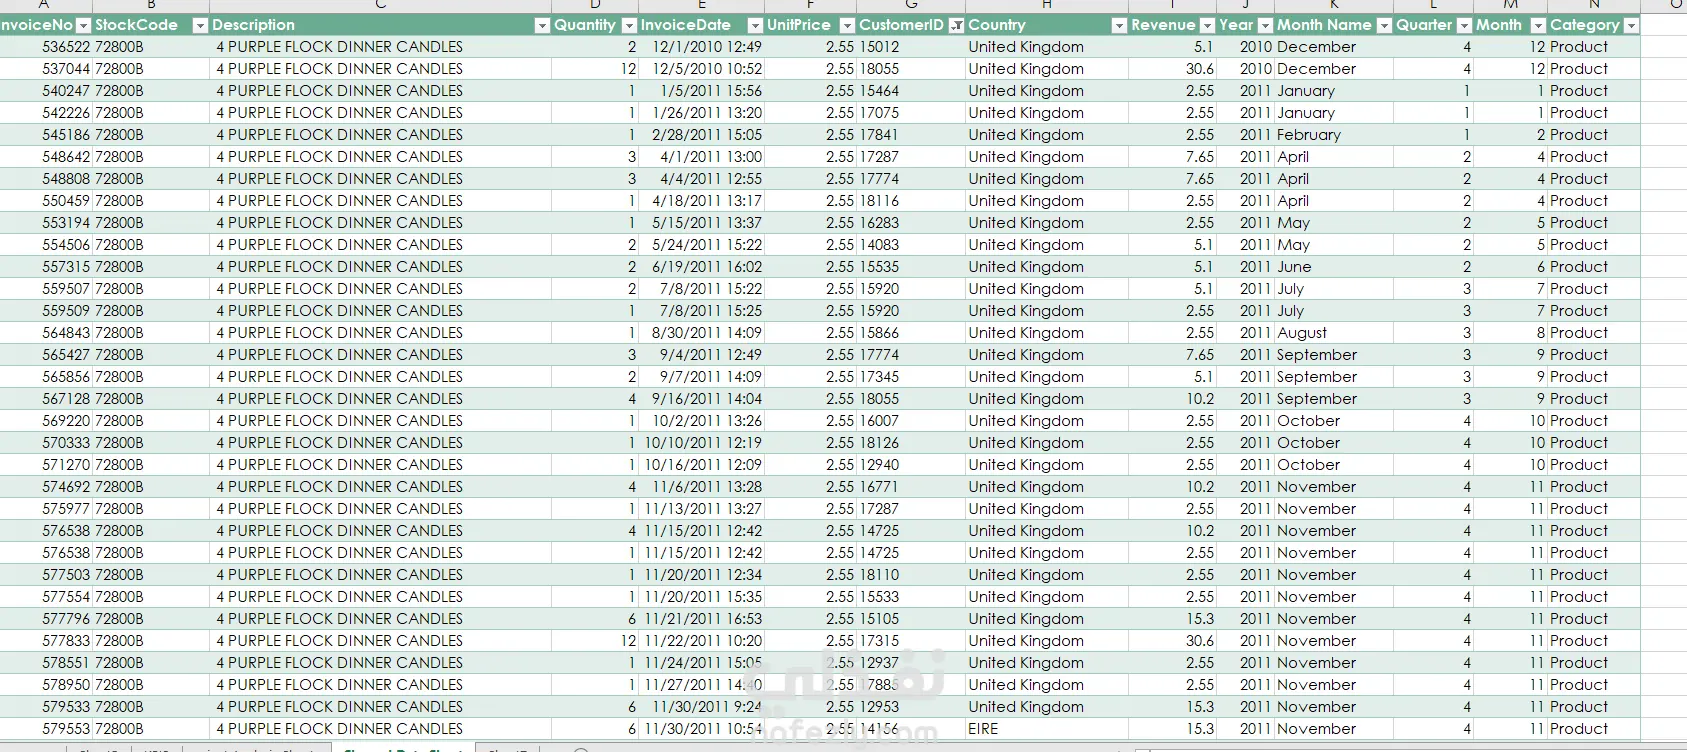The width and height of the screenshot is (1687, 752).
Task: Select the June month name cell
Action: pyautogui.click(x=1334, y=267)
